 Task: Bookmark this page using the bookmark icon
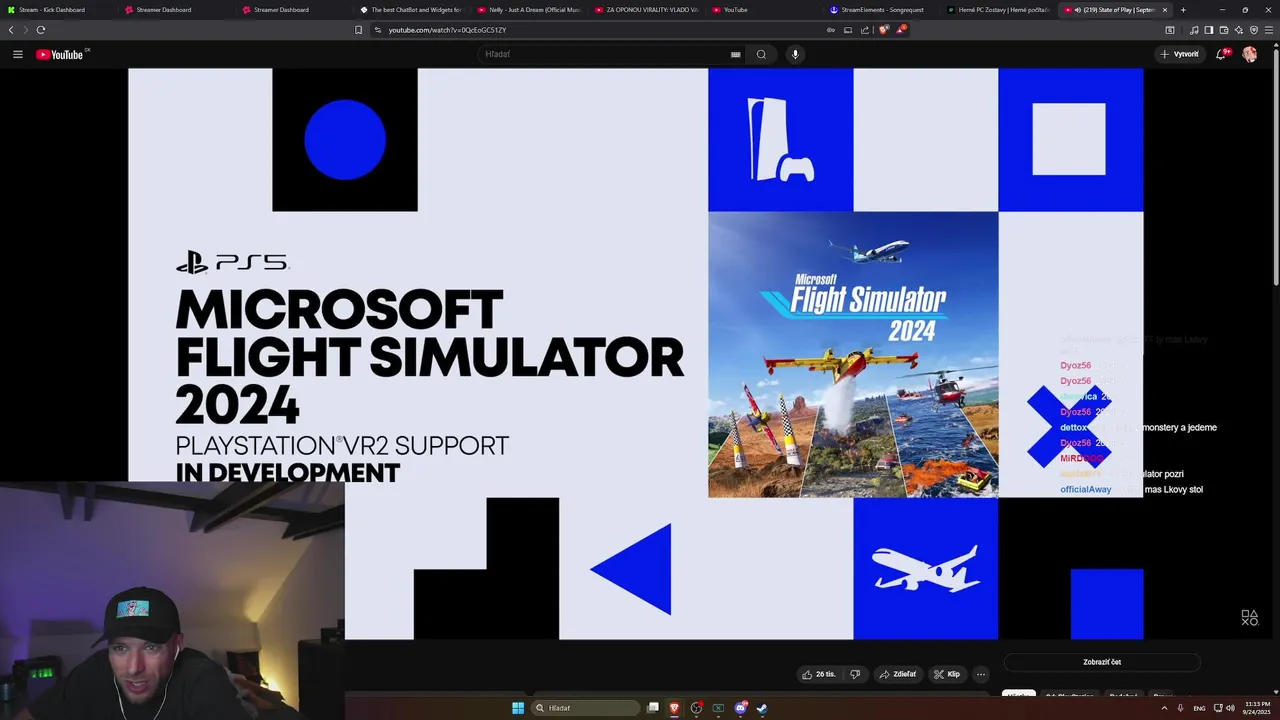click(x=358, y=30)
